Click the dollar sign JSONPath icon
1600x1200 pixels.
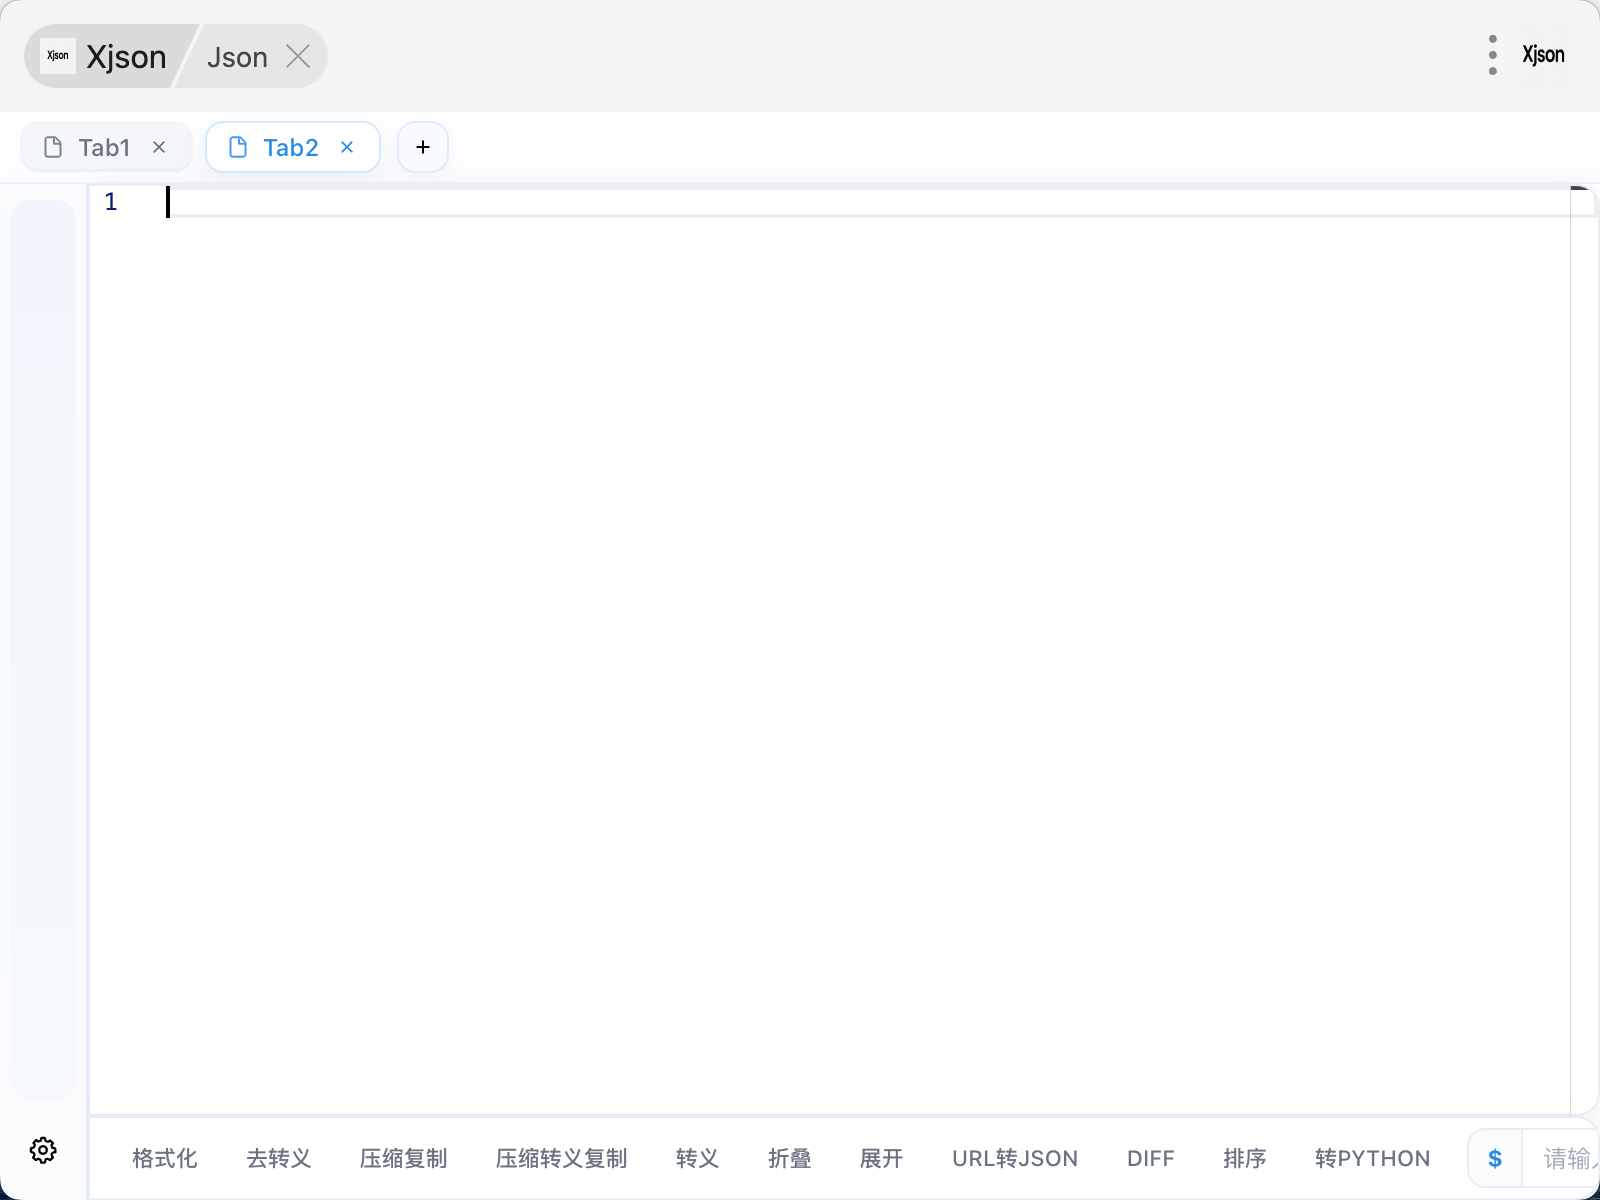1495,1158
